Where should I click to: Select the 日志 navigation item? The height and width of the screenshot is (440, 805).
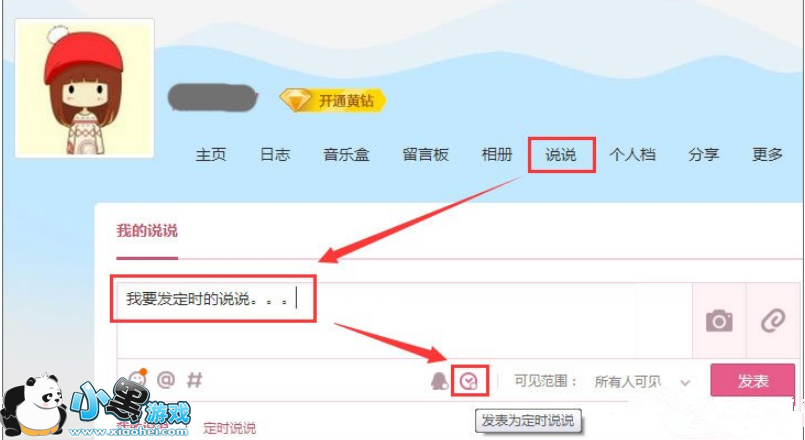tap(275, 155)
